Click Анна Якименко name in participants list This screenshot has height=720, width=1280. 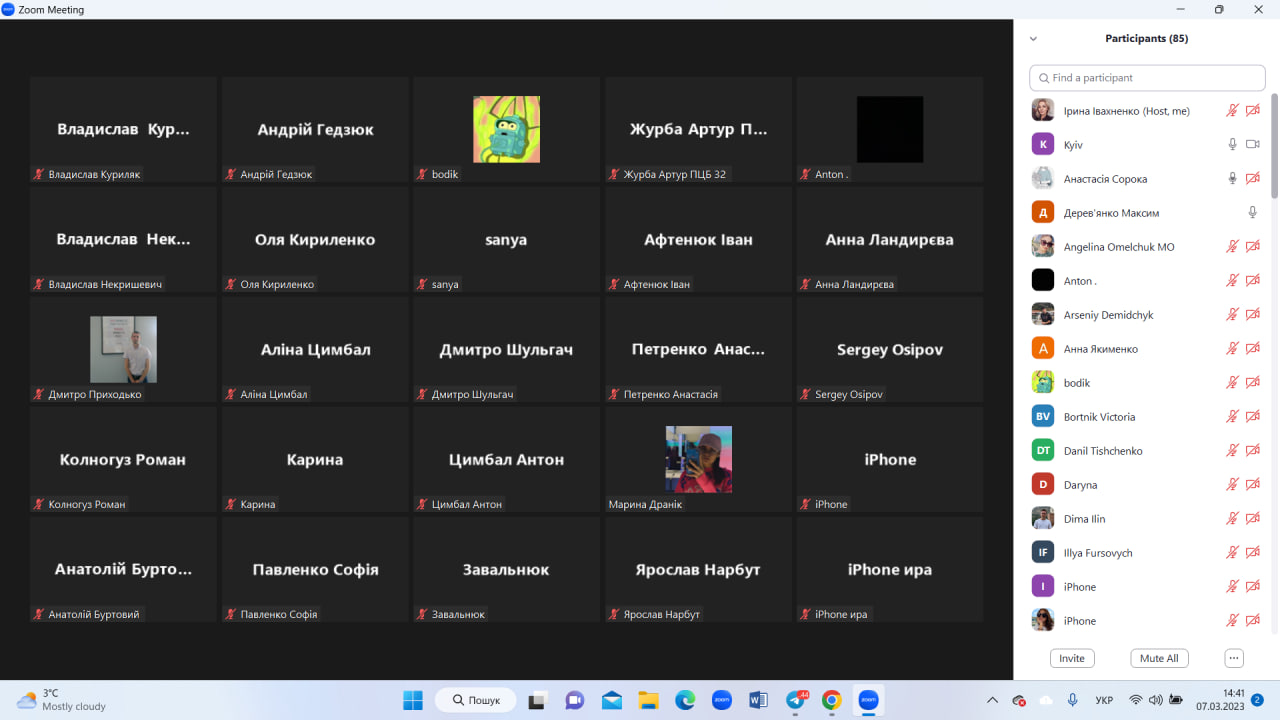pyautogui.click(x=1101, y=349)
